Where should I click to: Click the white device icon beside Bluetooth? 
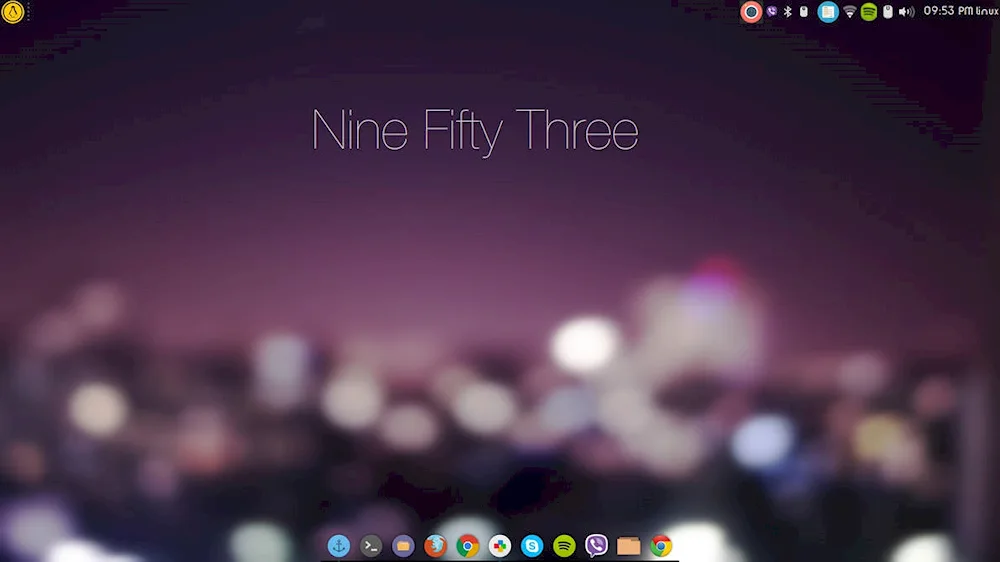[x=804, y=11]
